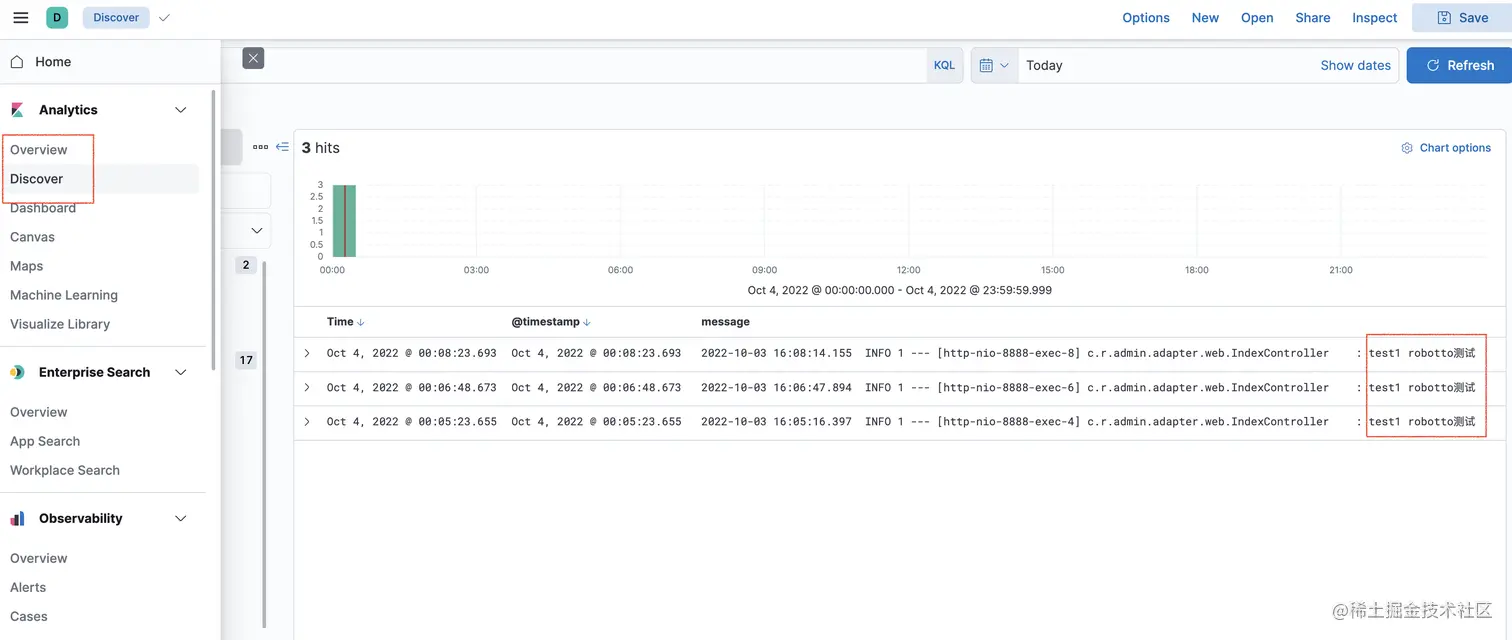Screen dimensions: 1512x640
Task: Click the Today time range
Action: coord(1044,65)
